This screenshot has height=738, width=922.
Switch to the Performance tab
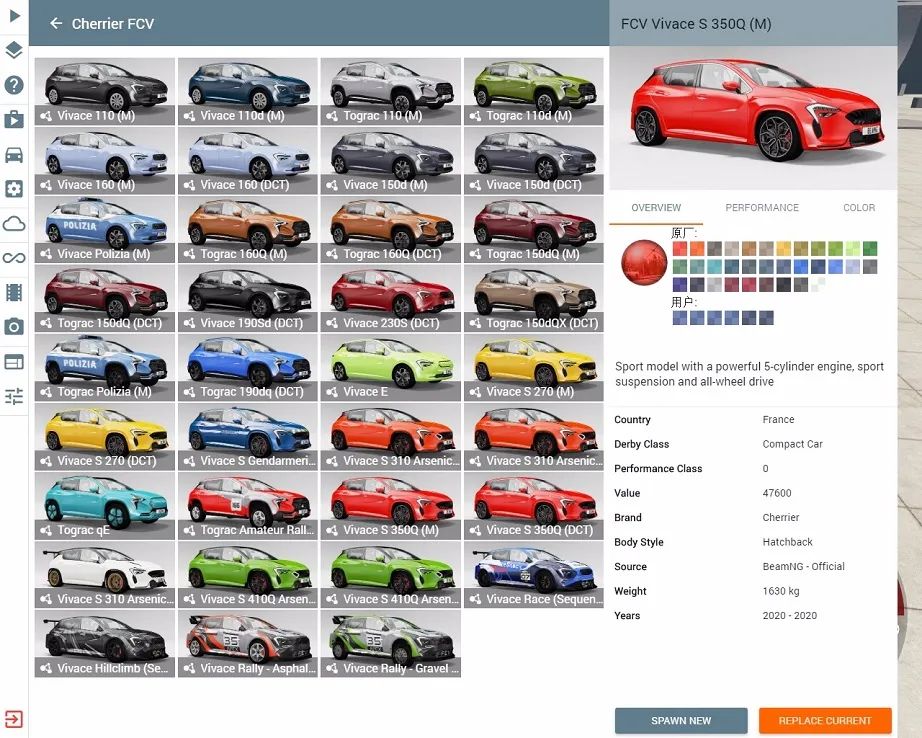(762, 208)
